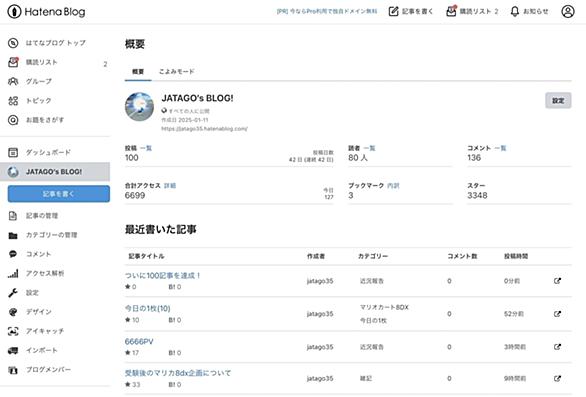Open external link for ついに100記事を達成！

click(557, 281)
